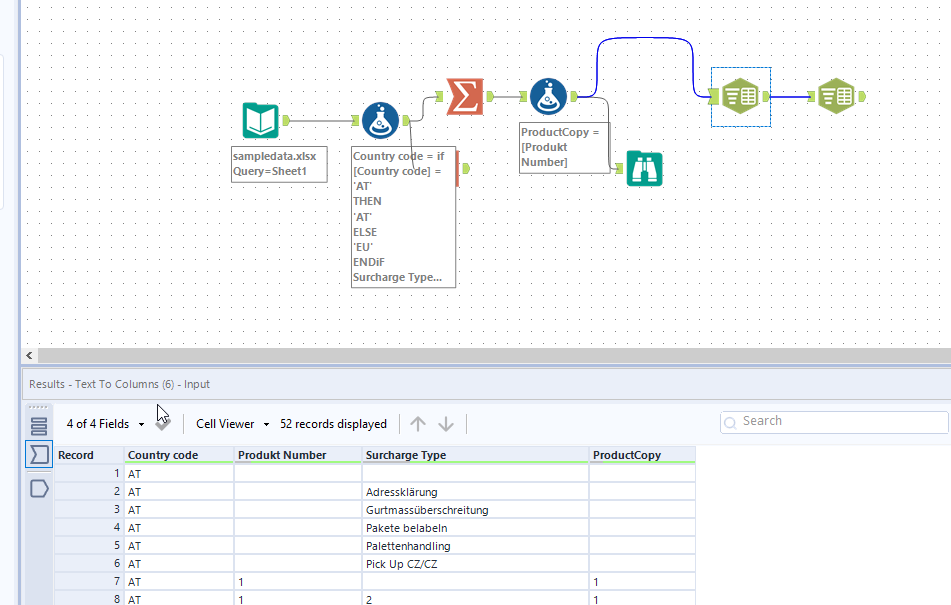
Task: Select the sampledata.xlsx Input Data tool
Action: click(x=259, y=120)
